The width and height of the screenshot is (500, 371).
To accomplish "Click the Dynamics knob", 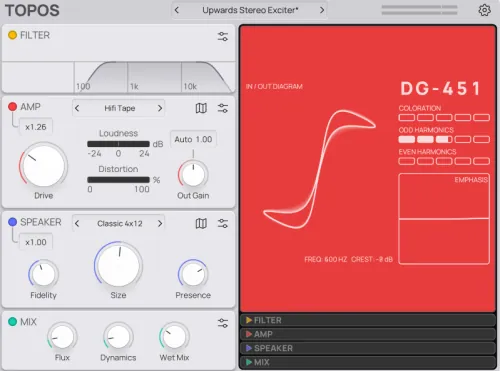I will (118, 337).
